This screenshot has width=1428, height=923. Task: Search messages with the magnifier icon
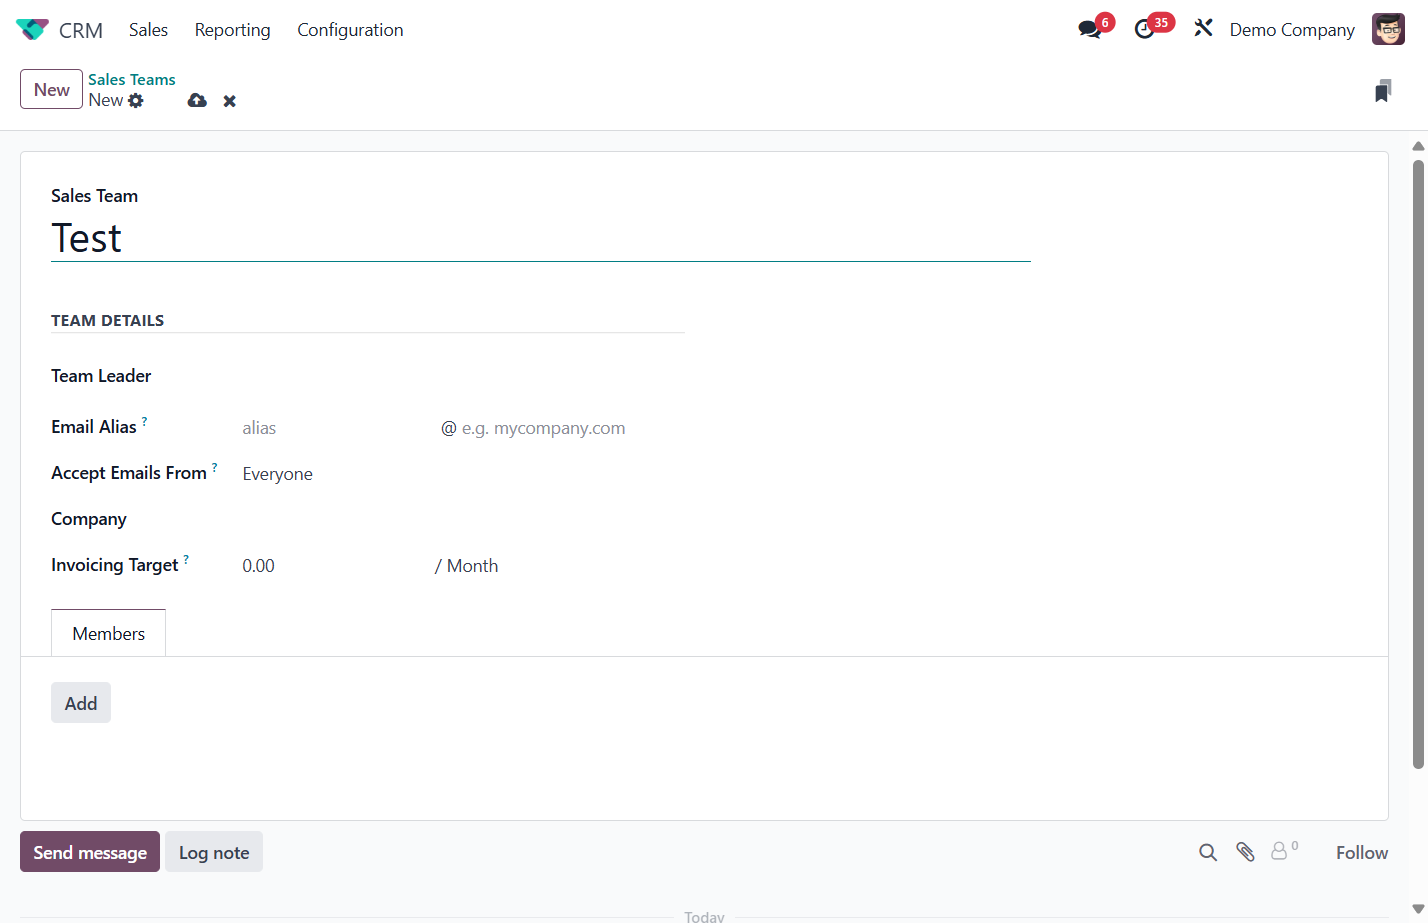pyautogui.click(x=1208, y=852)
